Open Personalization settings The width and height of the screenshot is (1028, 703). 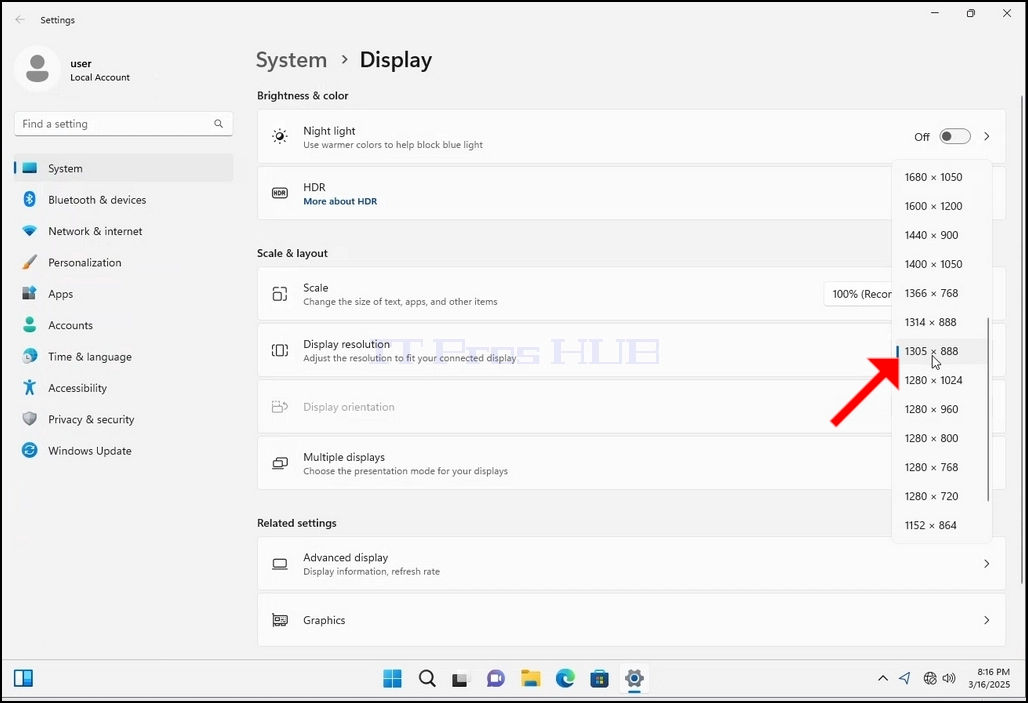click(123, 262)
